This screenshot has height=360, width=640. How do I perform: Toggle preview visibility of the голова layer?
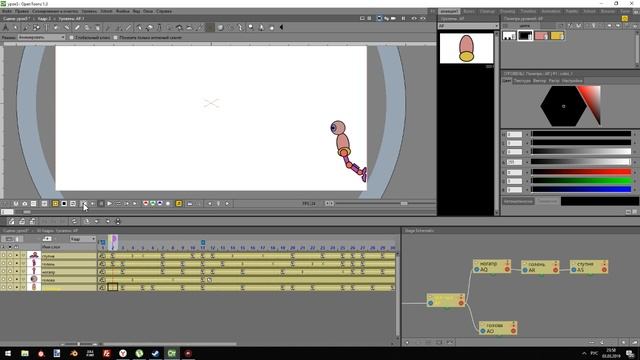4,280
